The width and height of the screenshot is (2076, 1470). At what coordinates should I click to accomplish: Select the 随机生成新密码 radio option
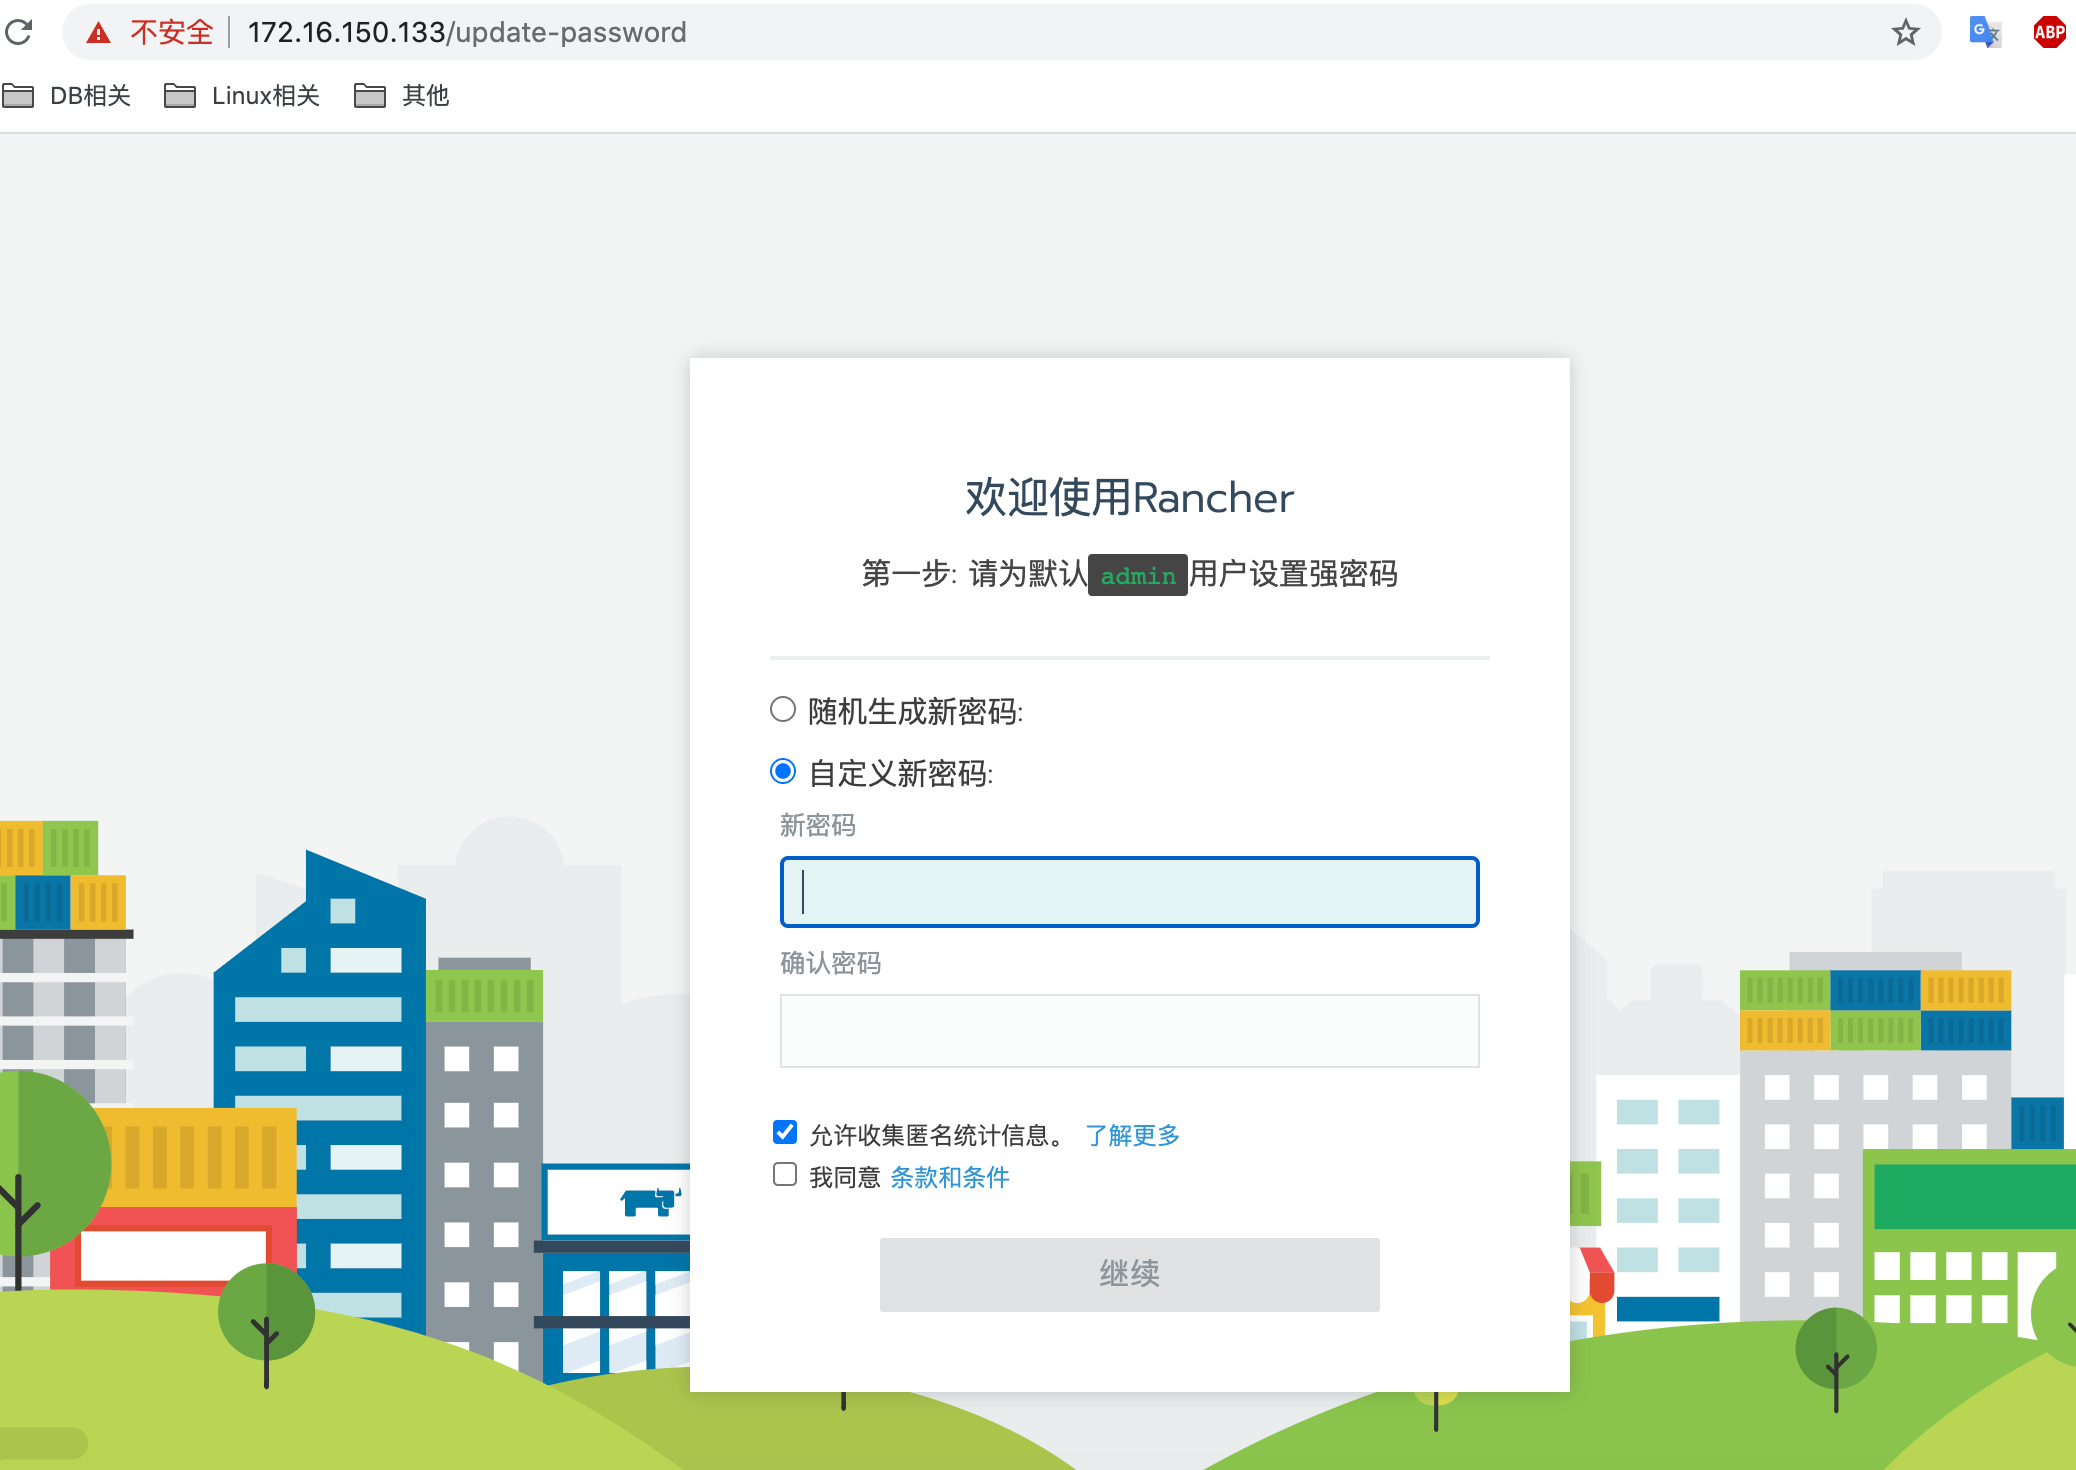pyautogui.click(x=783, y=710)
